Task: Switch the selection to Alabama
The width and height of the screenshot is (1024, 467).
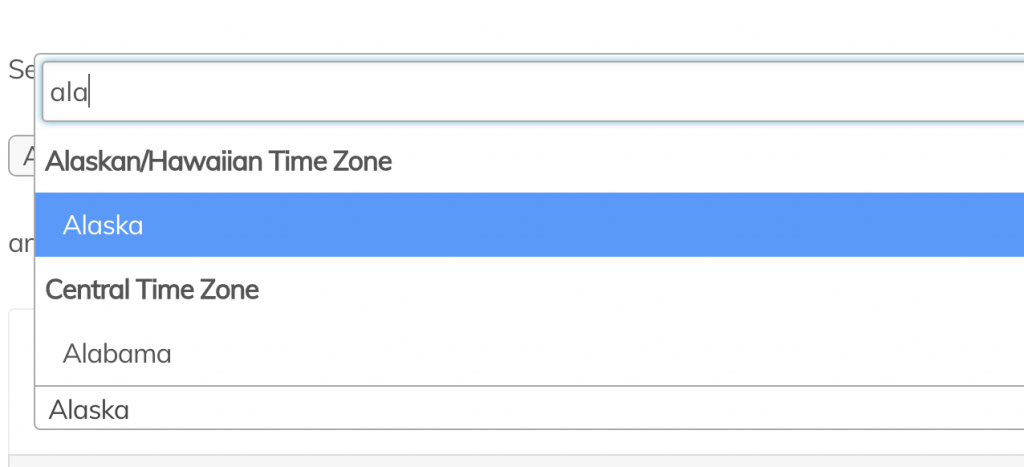Action: [117, 354]
